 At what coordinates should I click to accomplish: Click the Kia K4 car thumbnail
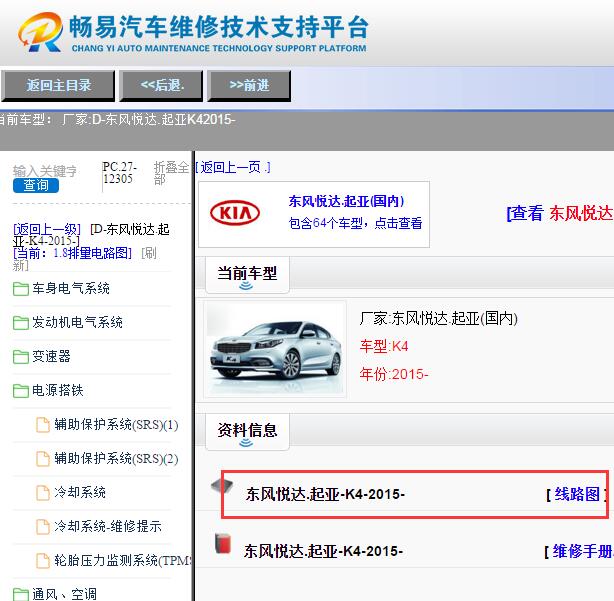[275, 350]
